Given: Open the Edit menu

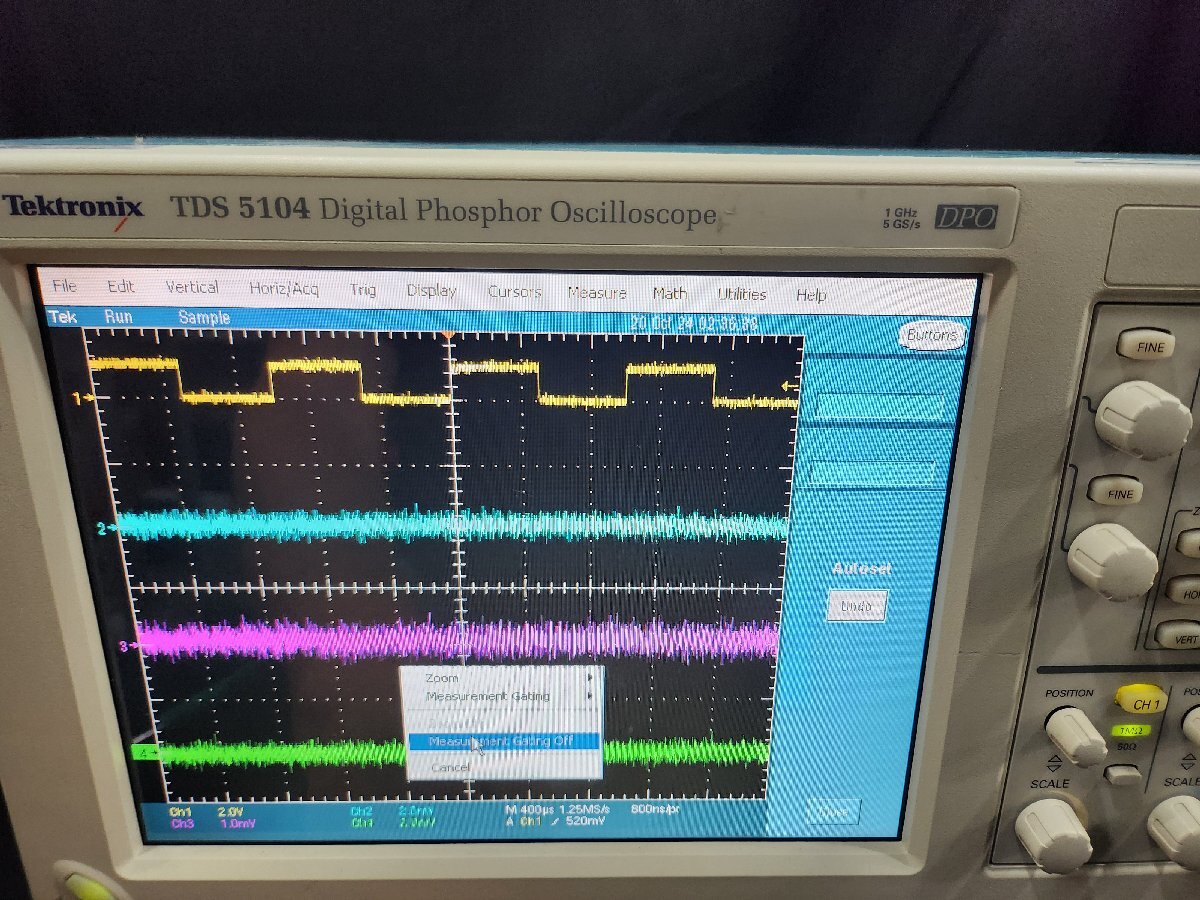Looking at the screenshot, I should point(121,287).
